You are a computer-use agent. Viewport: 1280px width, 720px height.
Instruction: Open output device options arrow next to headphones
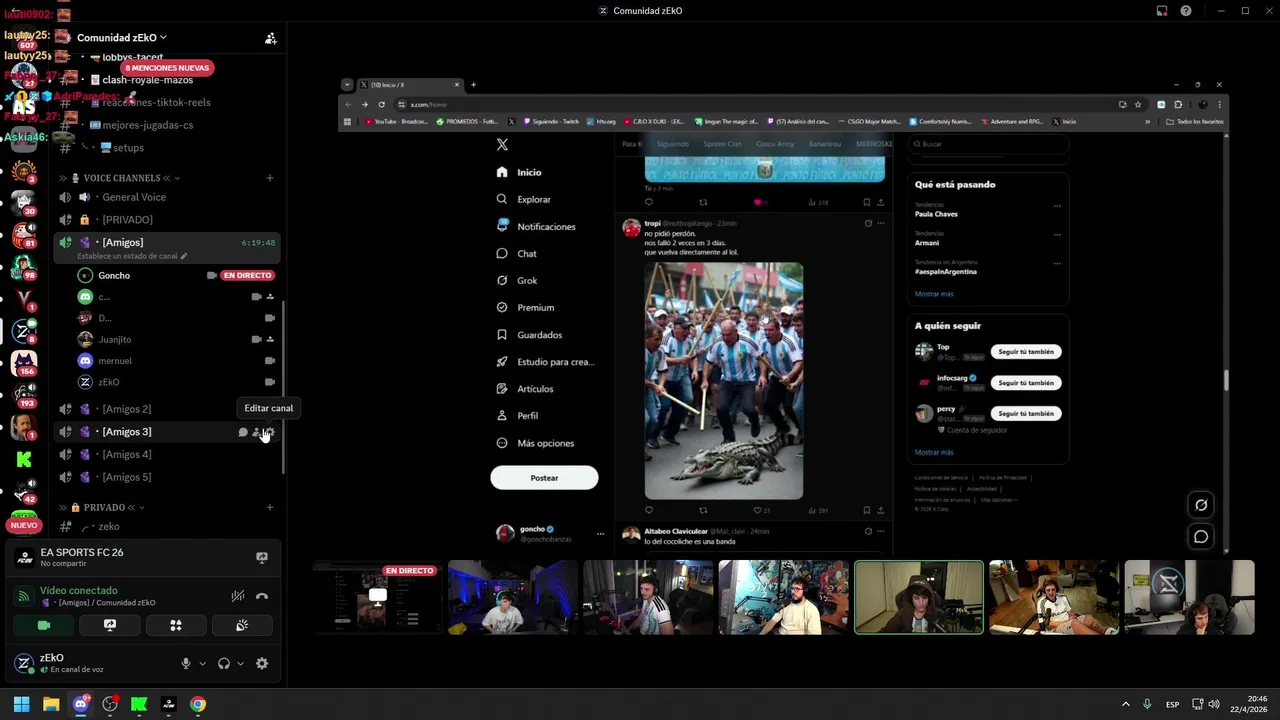pos(240,663)
